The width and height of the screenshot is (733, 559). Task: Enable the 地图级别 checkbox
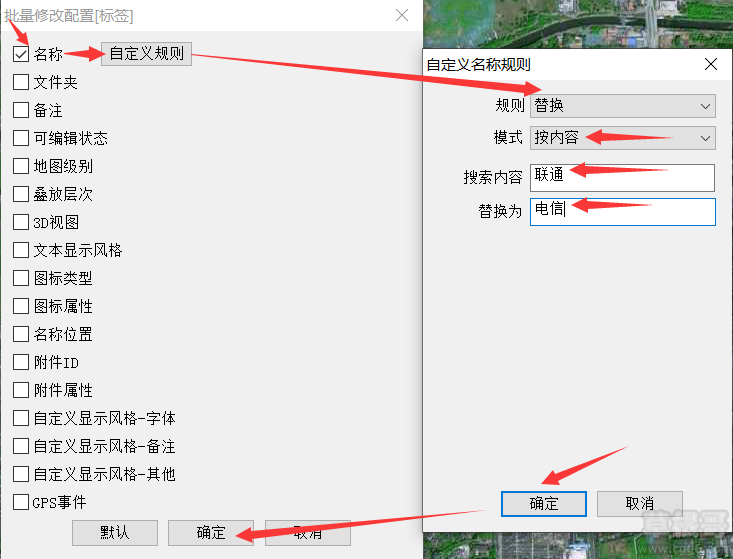click(x=21, y=166)
